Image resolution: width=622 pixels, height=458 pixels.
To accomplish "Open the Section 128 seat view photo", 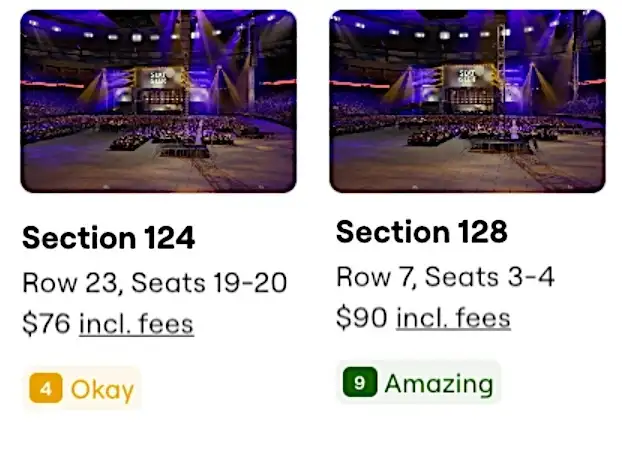I will [x=467, y=102].
